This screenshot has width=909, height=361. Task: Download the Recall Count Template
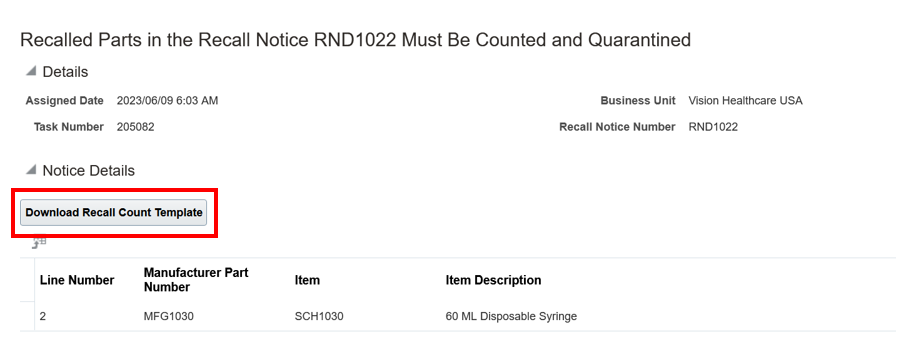114,213
